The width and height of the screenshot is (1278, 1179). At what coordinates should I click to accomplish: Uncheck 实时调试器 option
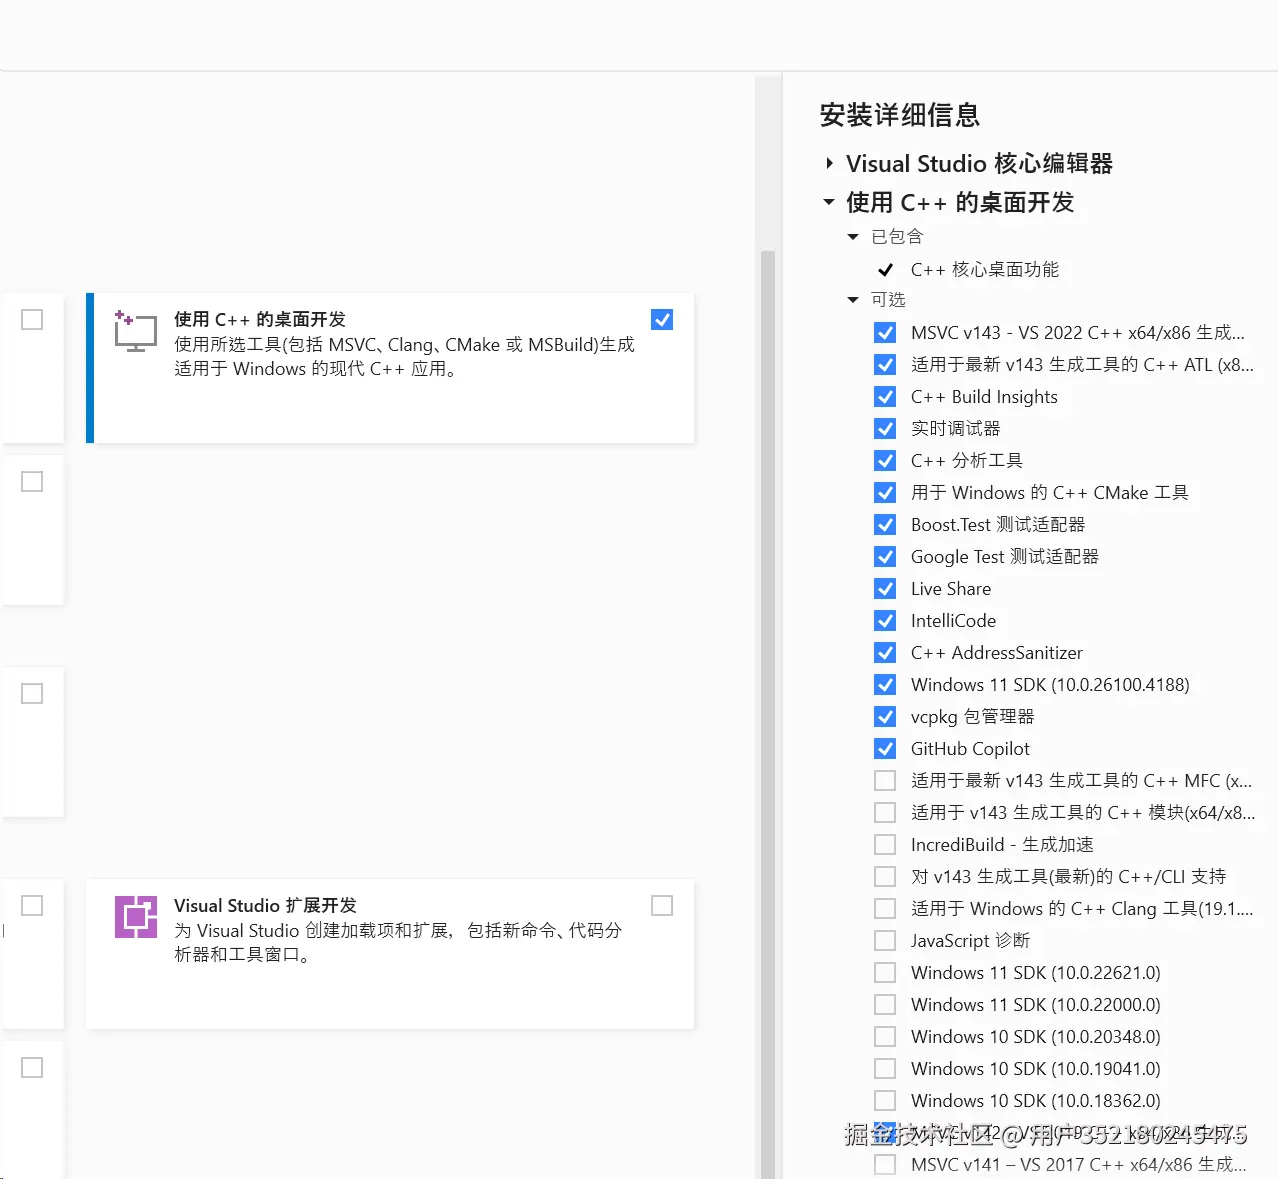click(885, 428)
